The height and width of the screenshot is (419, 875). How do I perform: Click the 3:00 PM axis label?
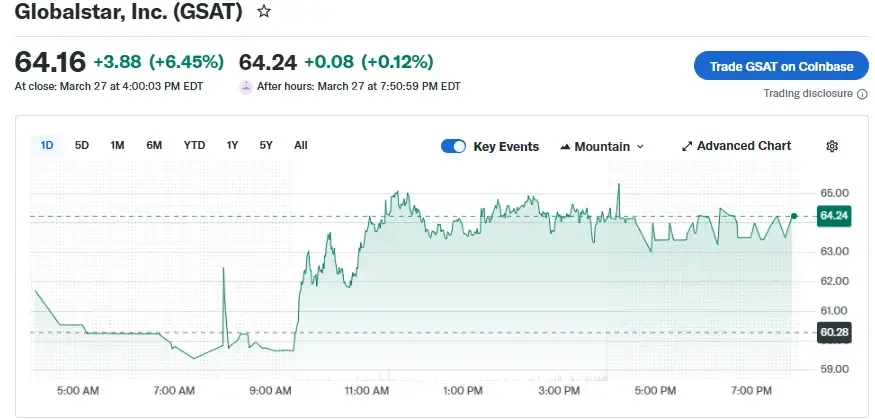[560, 391]
